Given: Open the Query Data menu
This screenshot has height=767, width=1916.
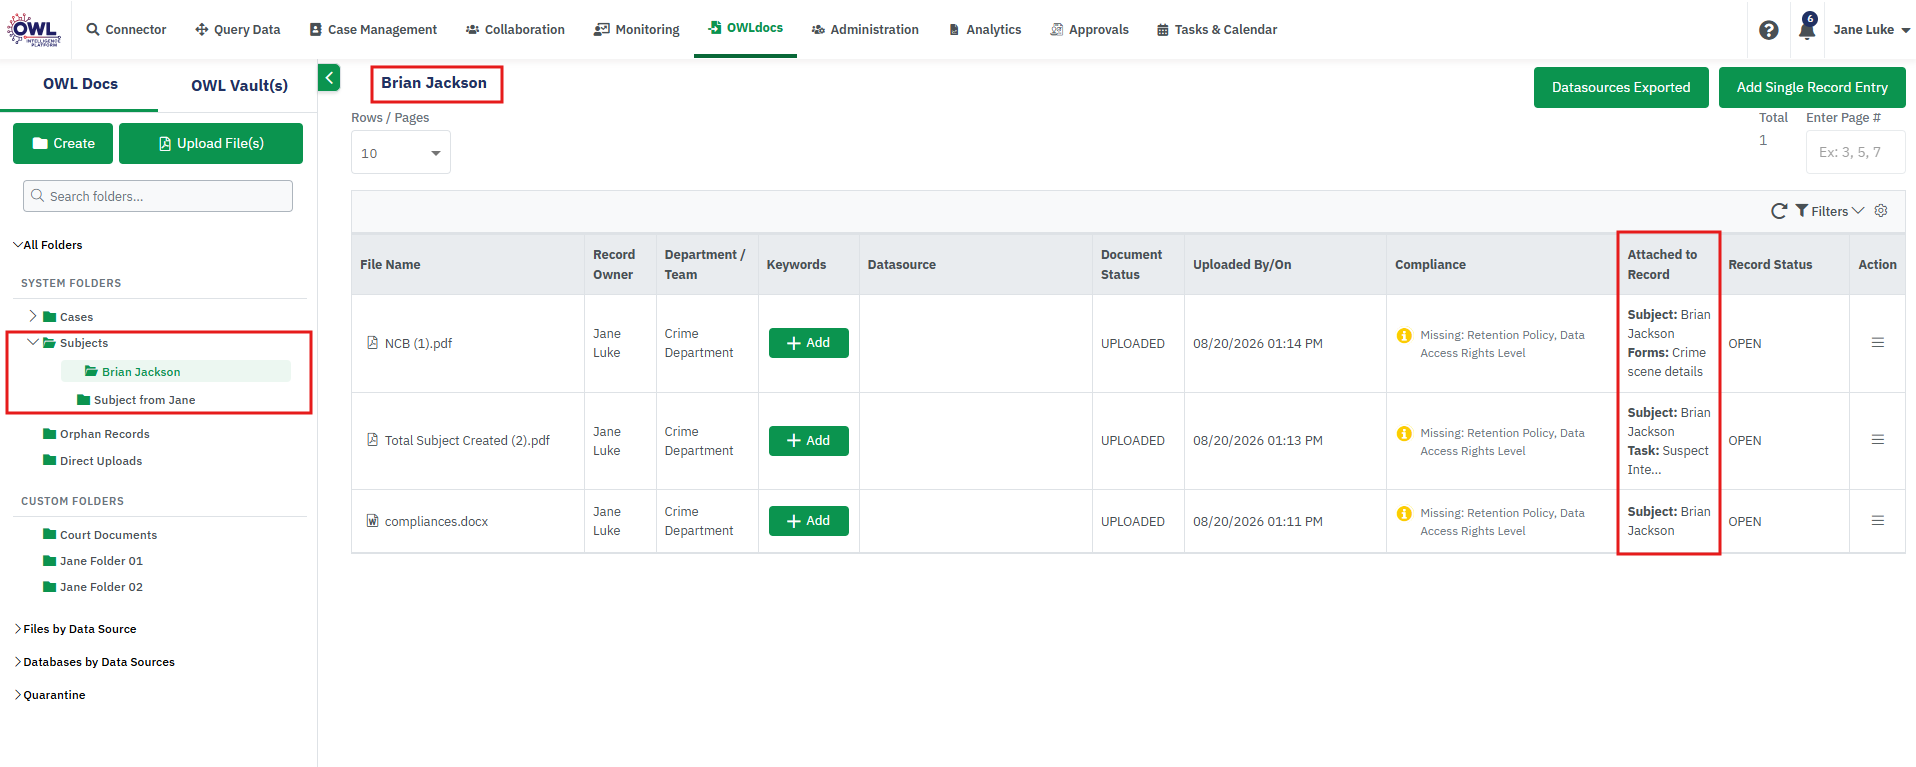Looking at the screenshot, I should [238, 30].
